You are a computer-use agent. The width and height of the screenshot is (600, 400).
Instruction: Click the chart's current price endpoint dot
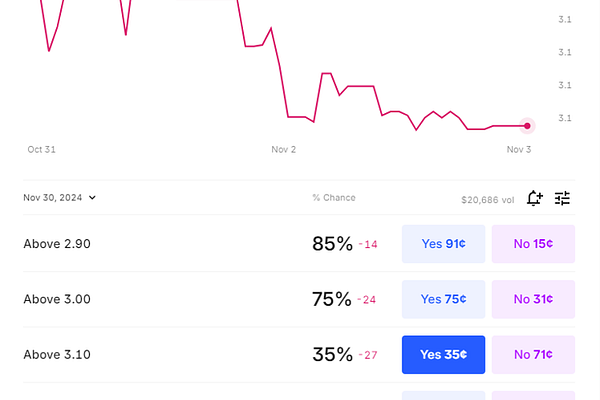(527, 126)
